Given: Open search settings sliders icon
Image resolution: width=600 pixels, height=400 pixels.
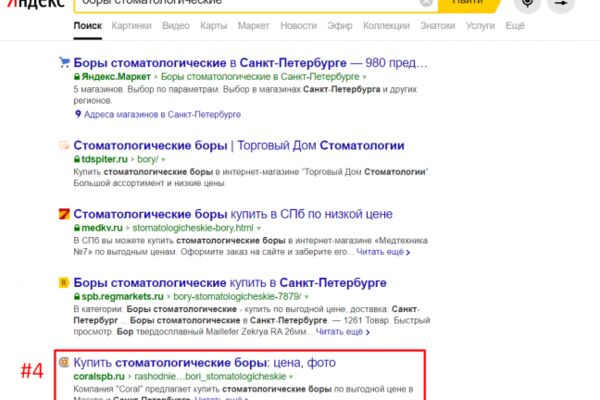Looking at the screenshot, I should (x=561, y=4).
